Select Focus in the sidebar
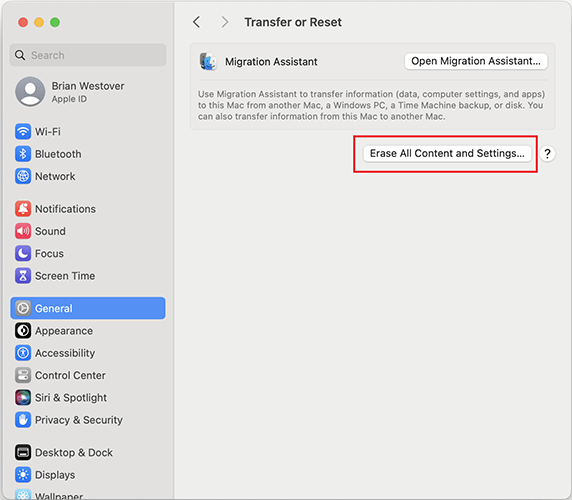This screenshot has width=572, height=500. 88,253
